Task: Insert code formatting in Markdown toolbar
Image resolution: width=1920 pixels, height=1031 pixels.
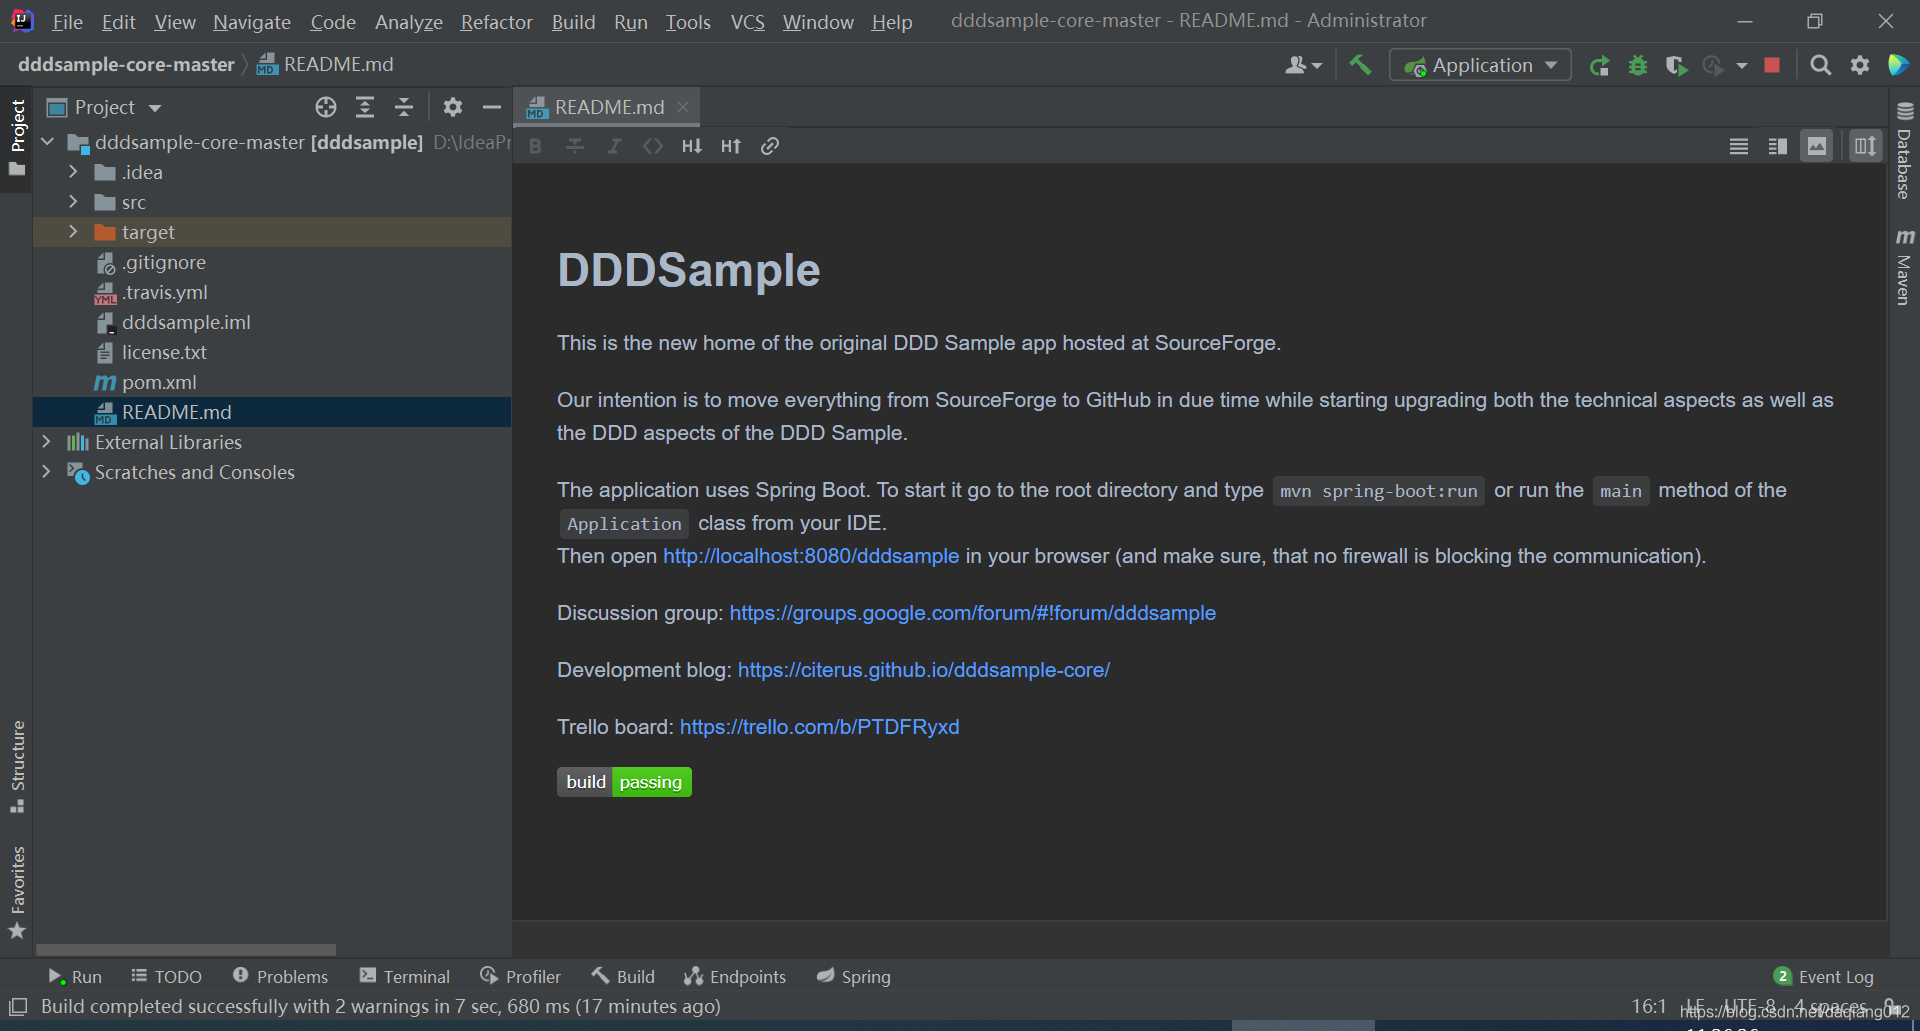Action: coord(653,146)
